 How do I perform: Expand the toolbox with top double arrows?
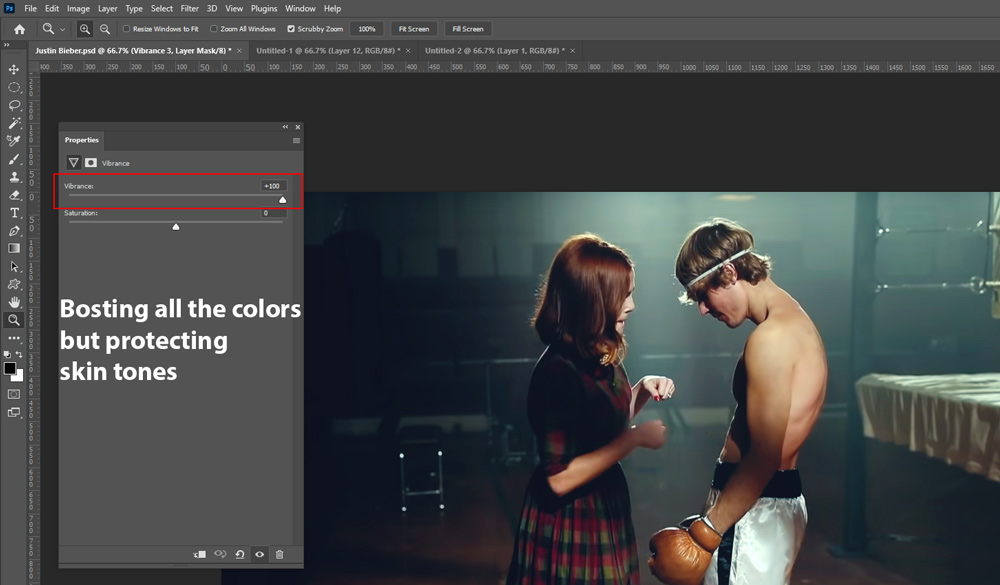click(x=6, y=45)
